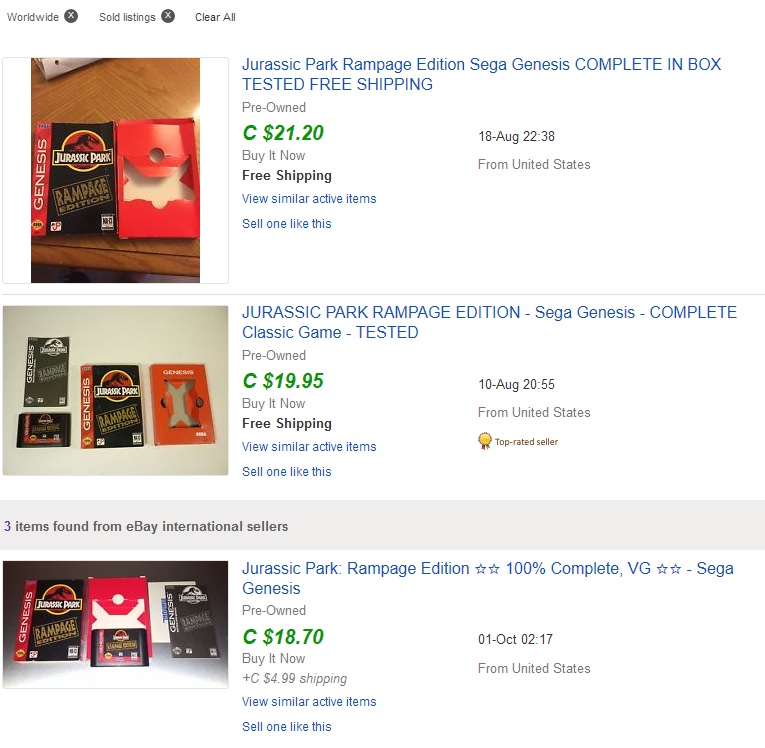
Task: View similar active items for C $21.20 listing
Action: click(x=309, y=199)
